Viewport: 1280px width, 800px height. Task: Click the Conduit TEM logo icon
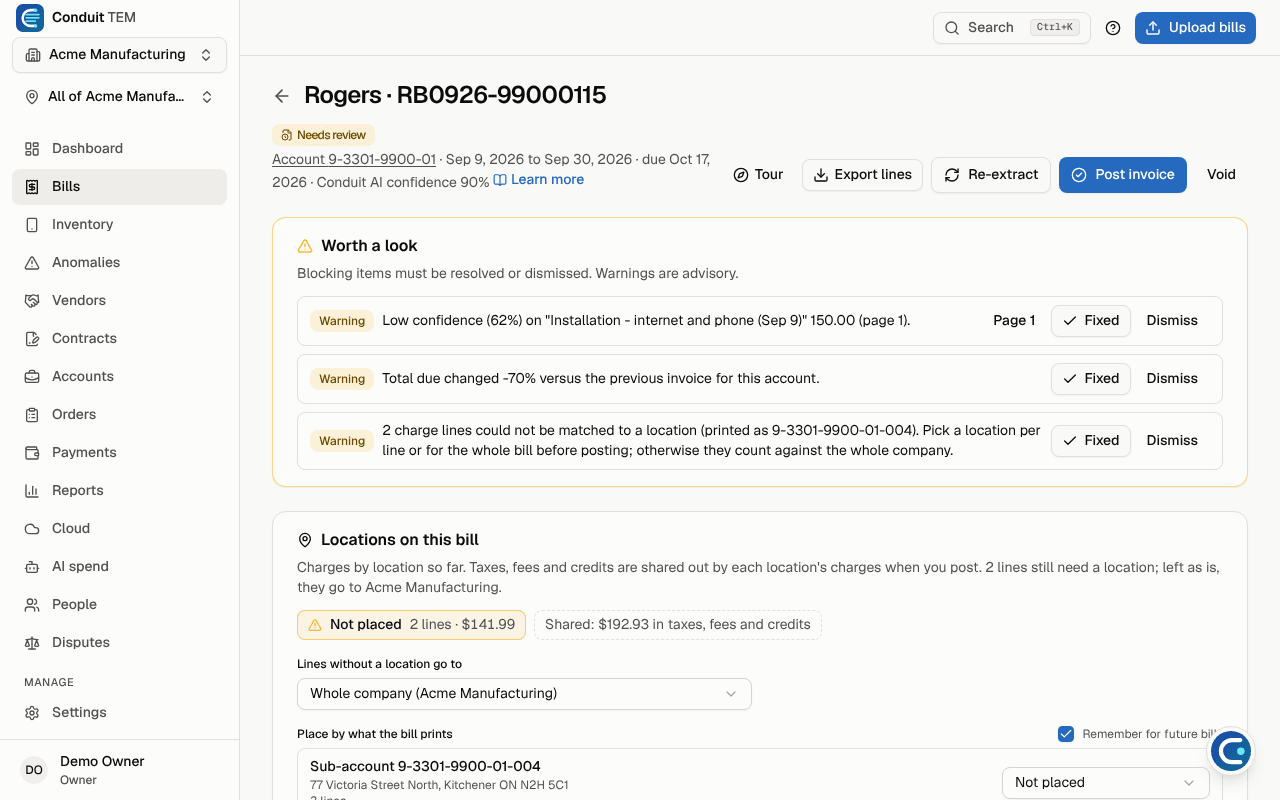click(x=30, y=18)
